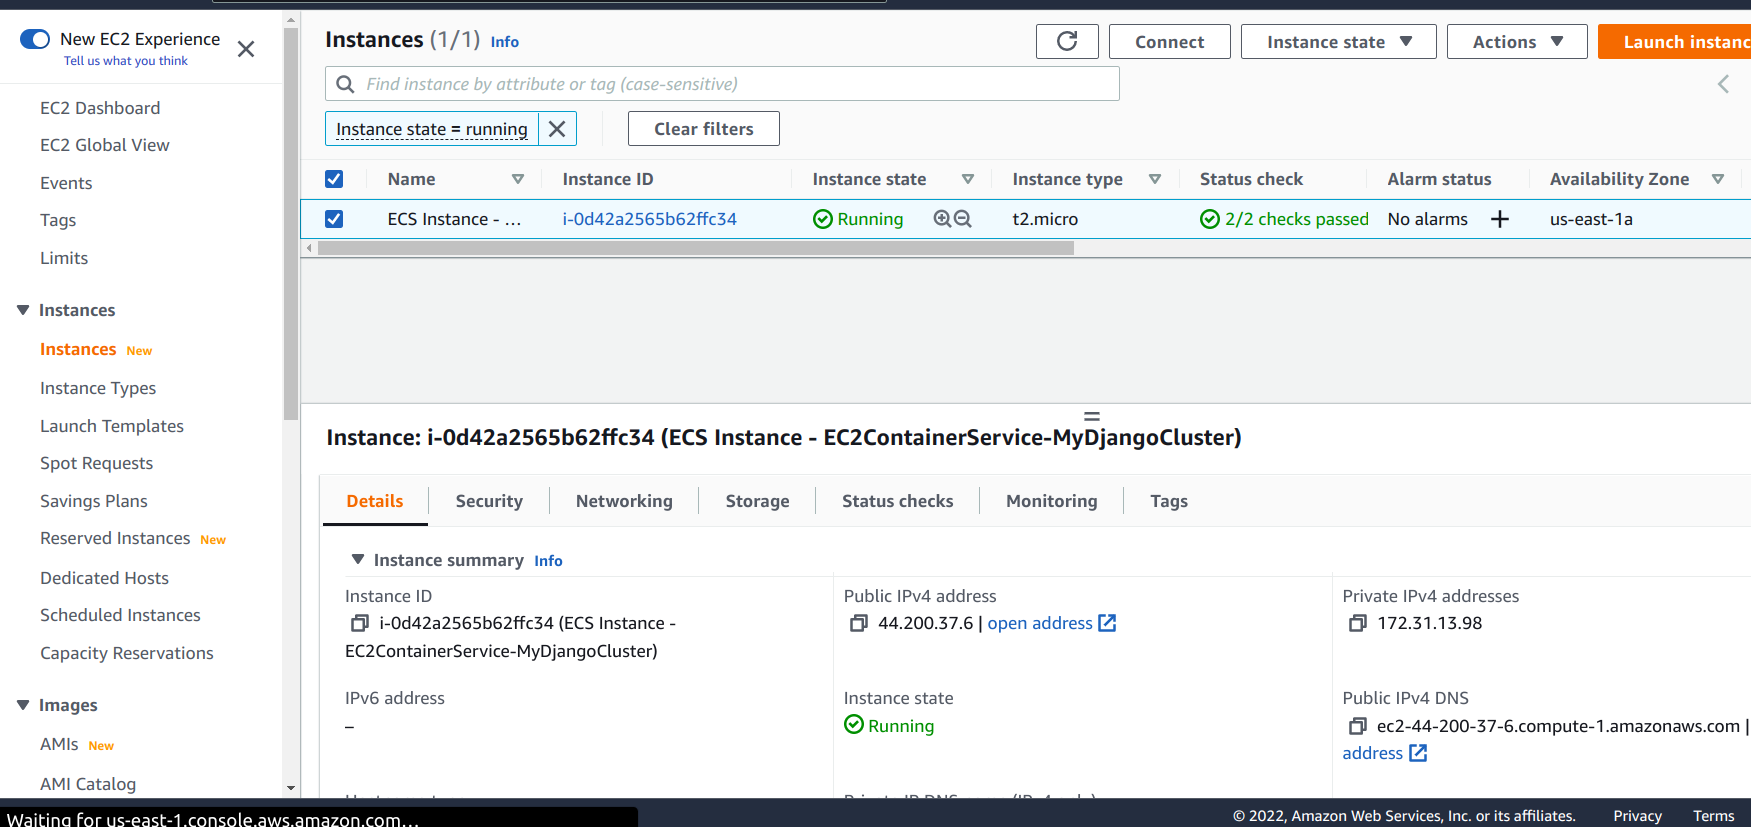Collapse the side panel chevron at right
Screen dimensions: 1751x827
click(x=1723, y=84)
